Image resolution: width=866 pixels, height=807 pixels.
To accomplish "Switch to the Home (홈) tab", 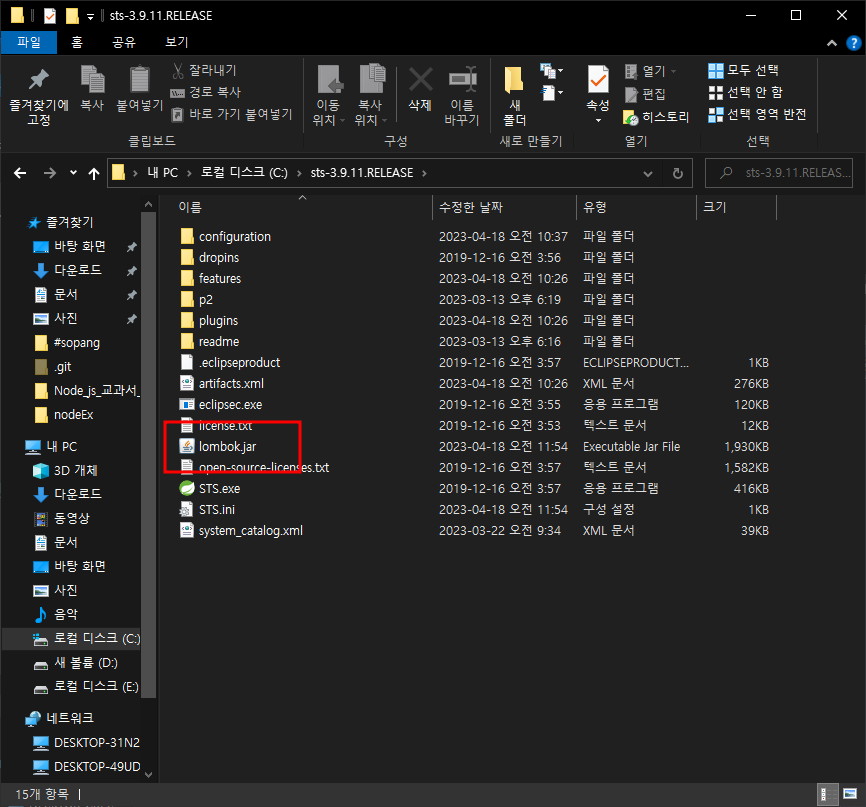I will tap(77, 42).
